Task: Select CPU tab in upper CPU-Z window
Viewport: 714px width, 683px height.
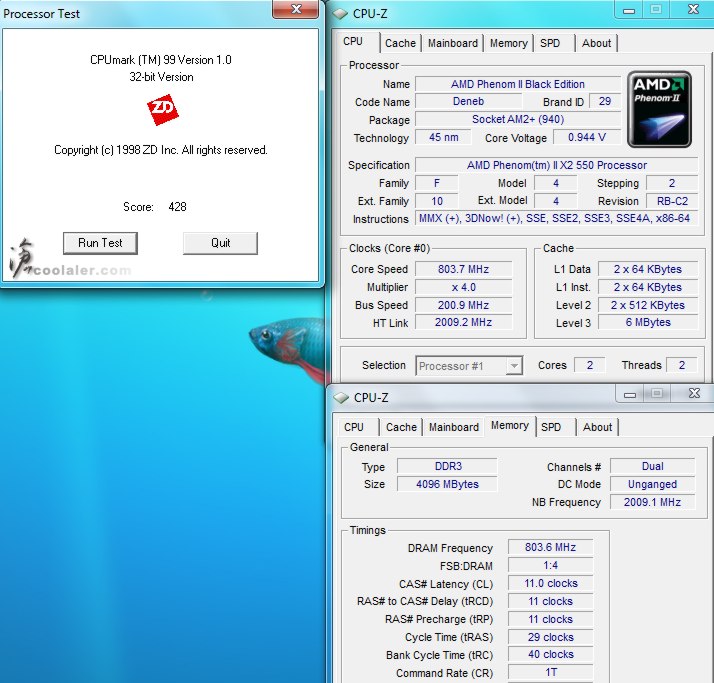Action: [353, 41]
